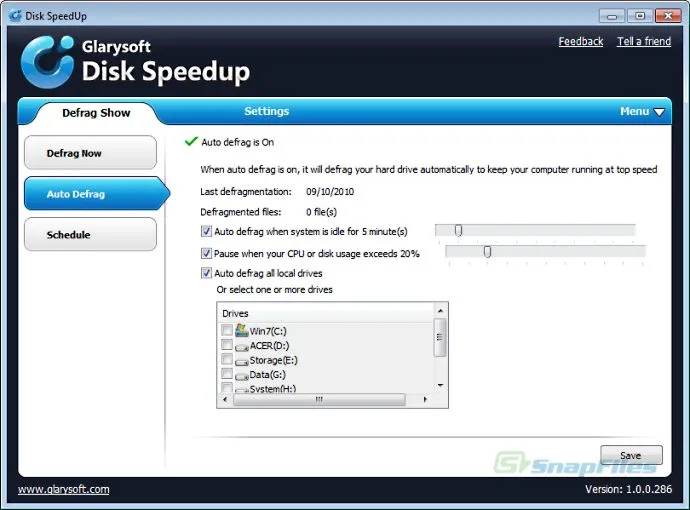Click the Disk SpeedUp title bar icon
Image resolution: width=690 pixels, height=510 pixels.
point(15,16)
